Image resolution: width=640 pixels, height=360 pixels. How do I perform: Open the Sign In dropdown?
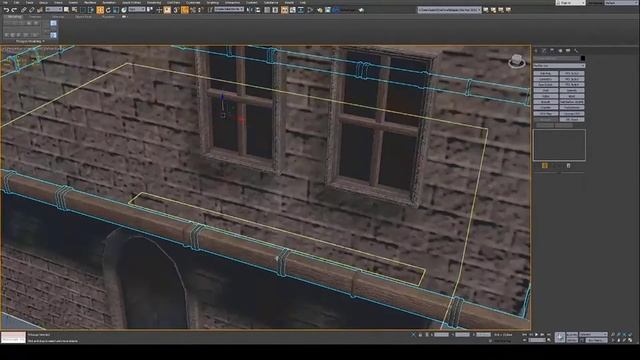click(570, 3)
